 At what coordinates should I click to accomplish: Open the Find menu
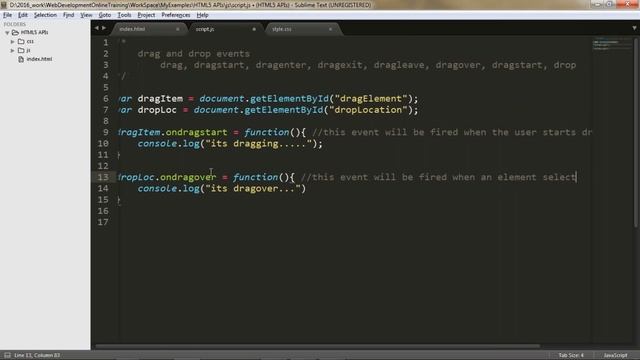coord(68,15)
